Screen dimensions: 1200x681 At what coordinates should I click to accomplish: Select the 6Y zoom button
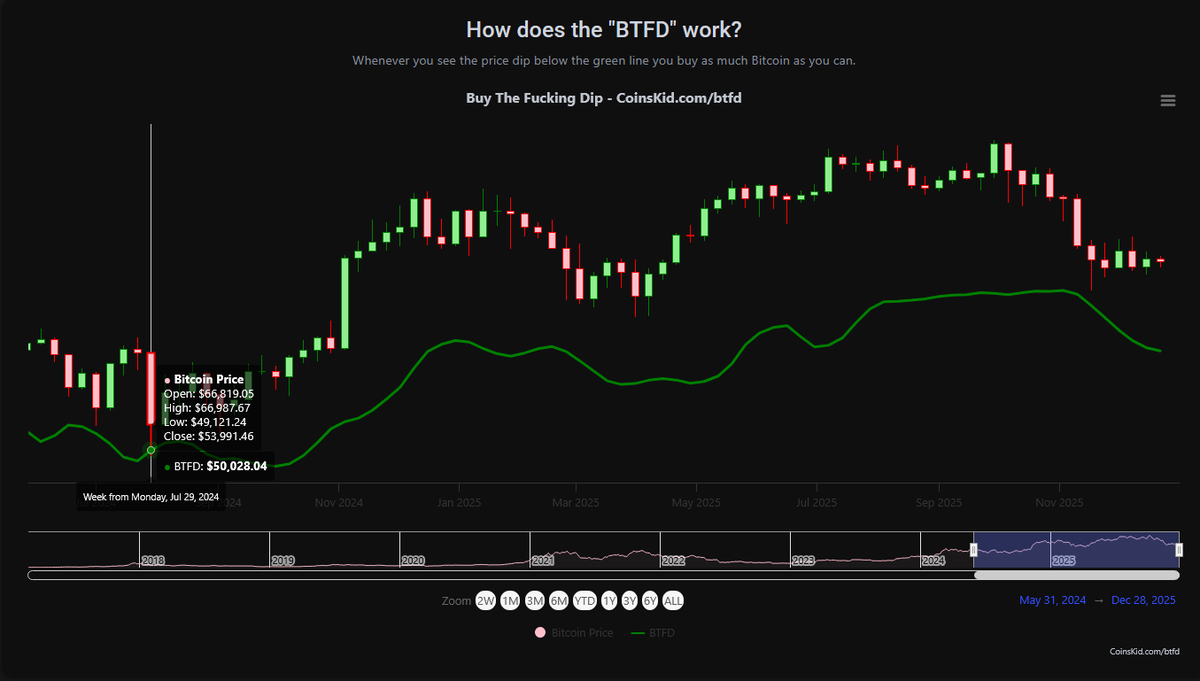pyautogui.click(x=649, y=601)
